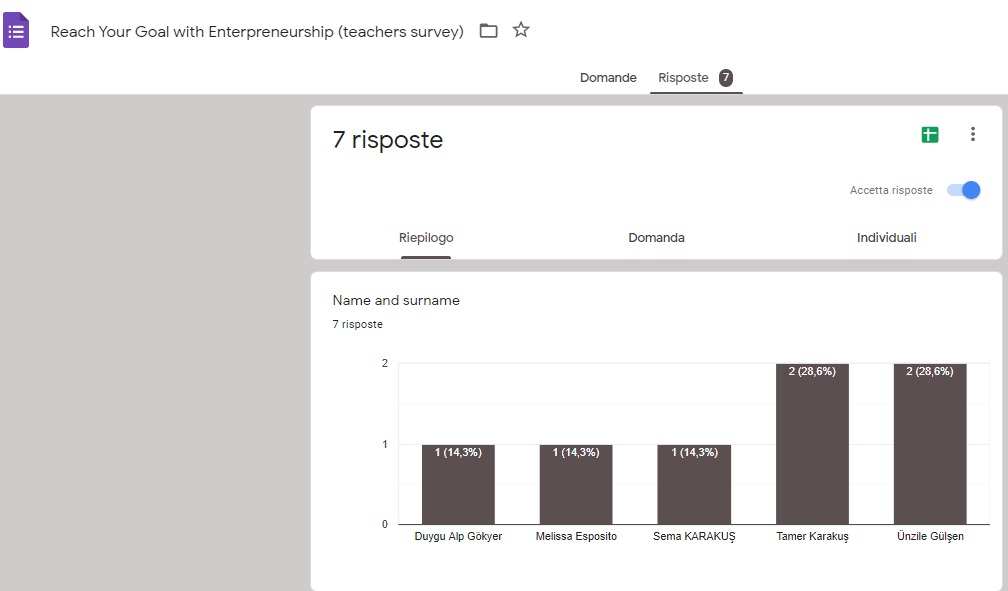Click the form title text
This screenshot has width=1008, height=591.
(x=257, y=32)
